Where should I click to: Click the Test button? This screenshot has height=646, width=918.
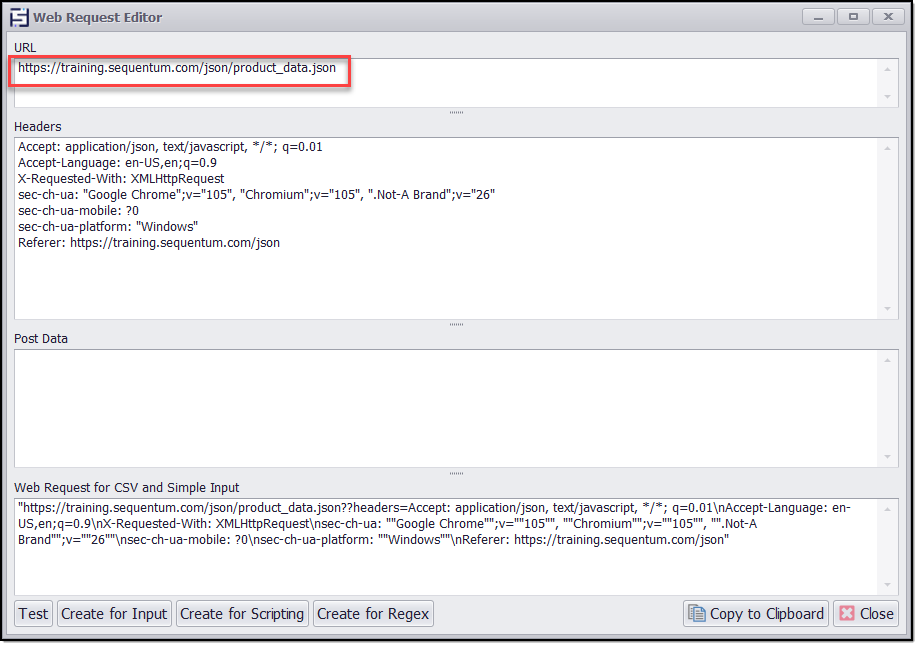point(33,613)
